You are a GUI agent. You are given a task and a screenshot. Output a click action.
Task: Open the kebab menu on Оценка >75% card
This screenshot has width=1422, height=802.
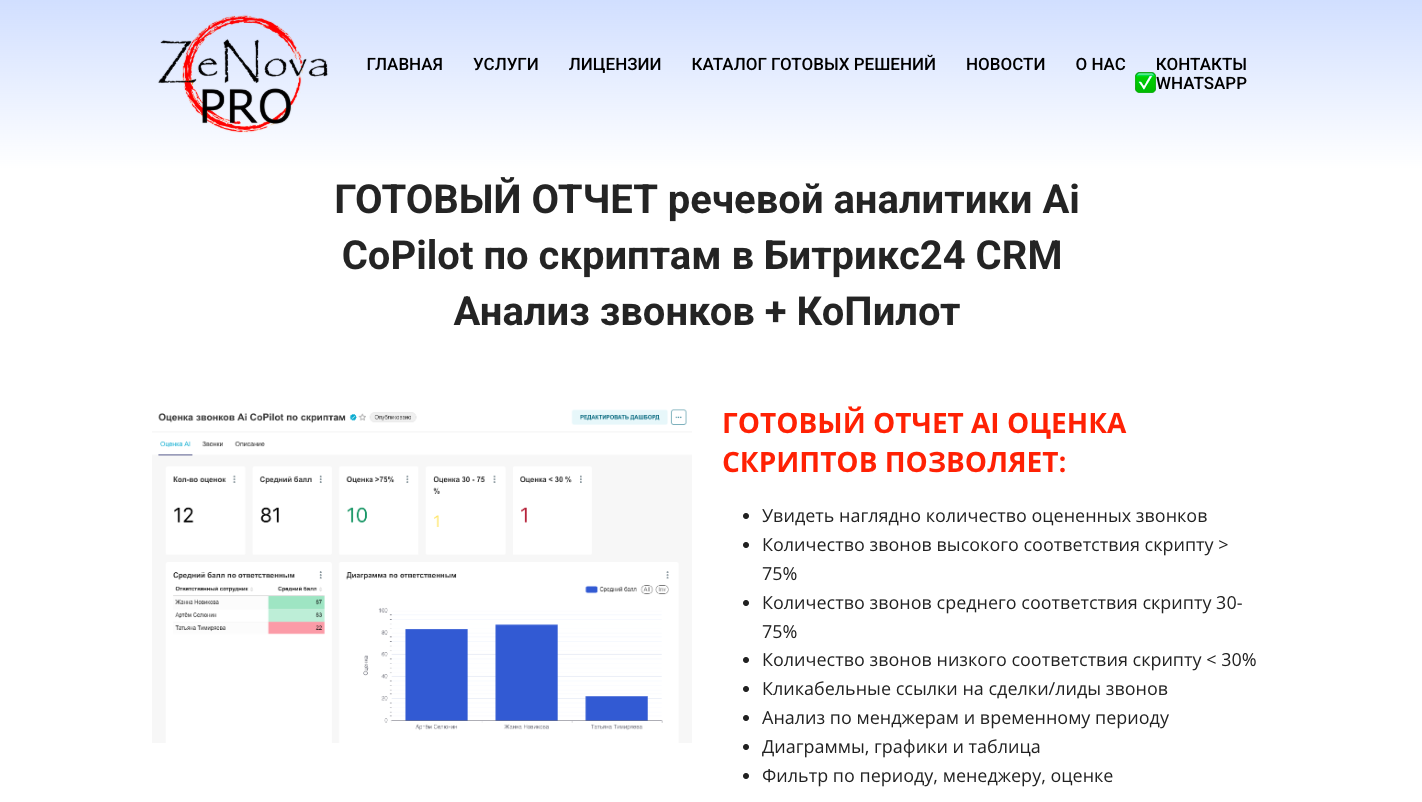(x=408, y=480)
